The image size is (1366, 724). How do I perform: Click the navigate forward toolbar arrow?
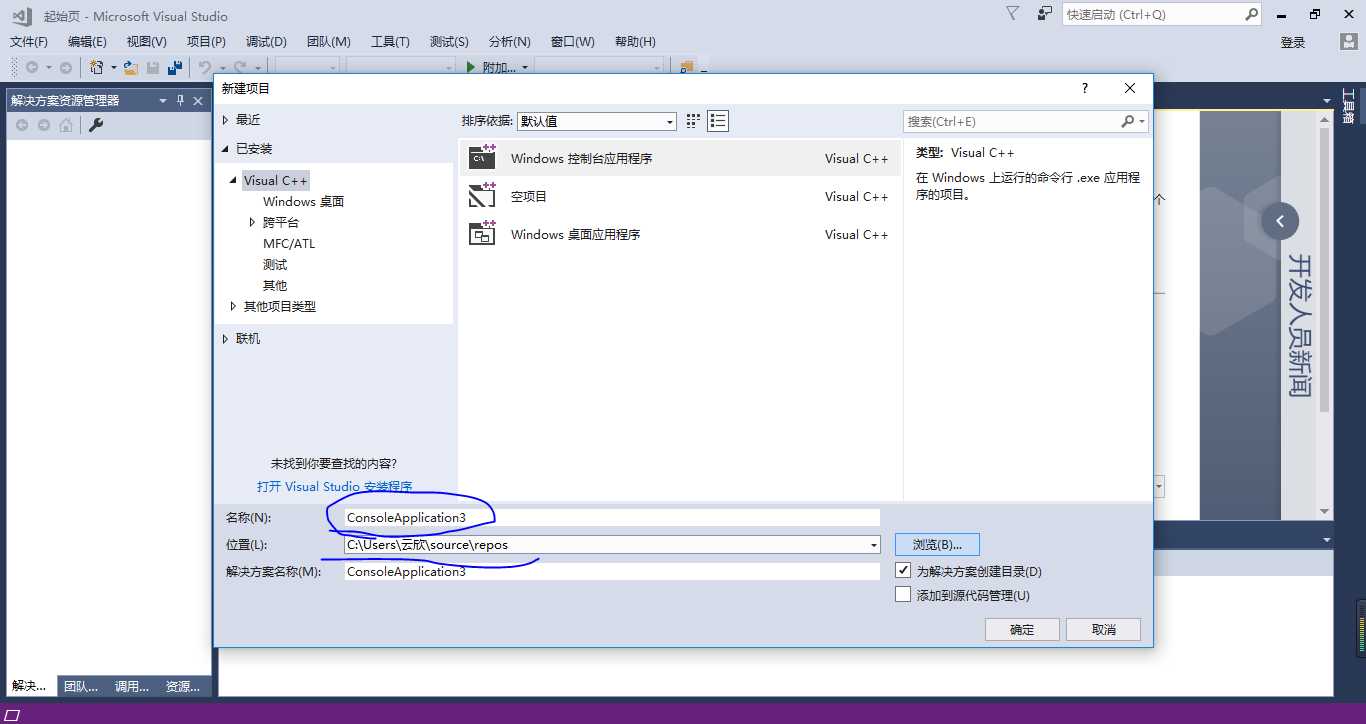(x=66, y=68)
